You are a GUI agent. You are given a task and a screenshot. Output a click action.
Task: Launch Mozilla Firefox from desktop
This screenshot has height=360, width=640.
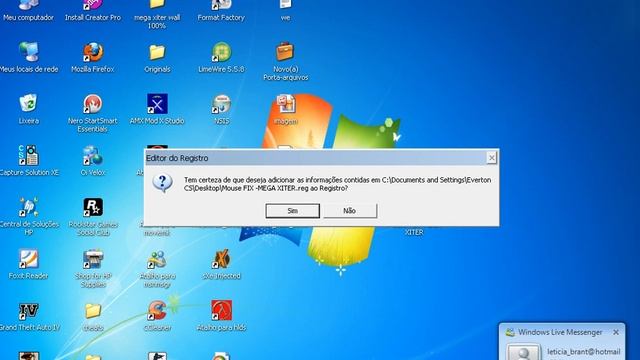93,57
